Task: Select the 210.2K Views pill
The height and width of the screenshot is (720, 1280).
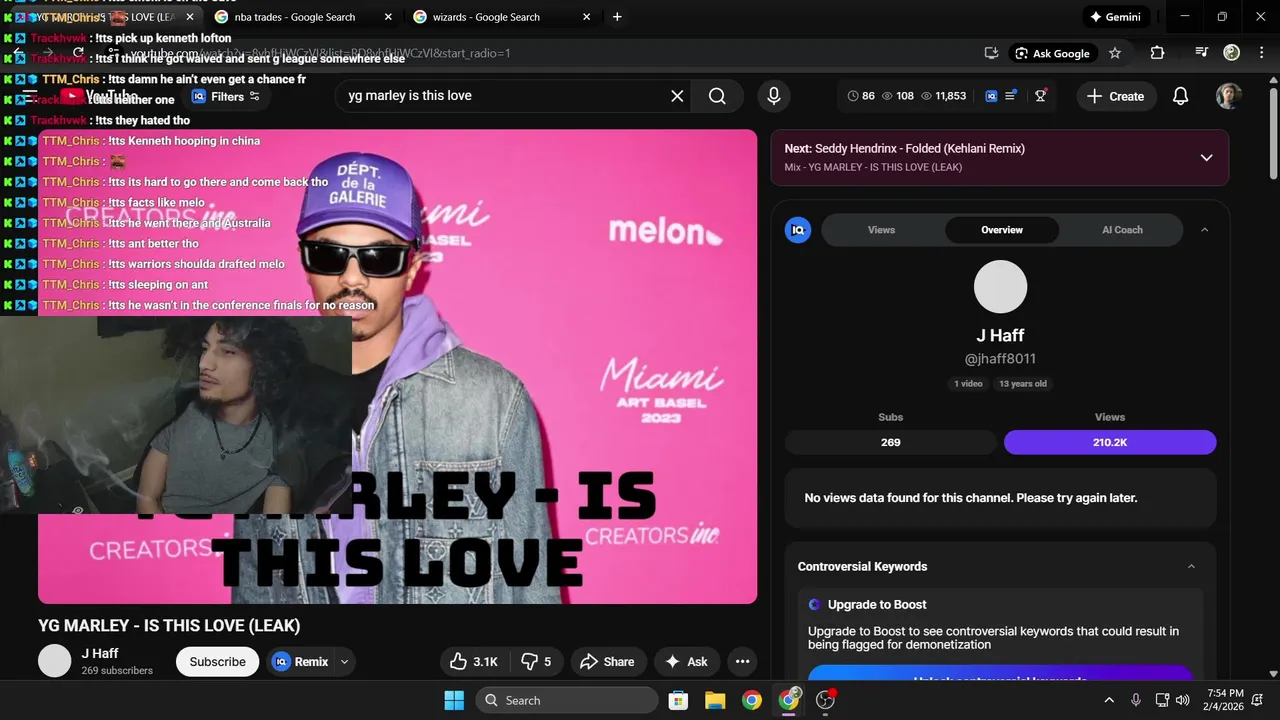Action: pyautogui.click(x=1110, y=442)
